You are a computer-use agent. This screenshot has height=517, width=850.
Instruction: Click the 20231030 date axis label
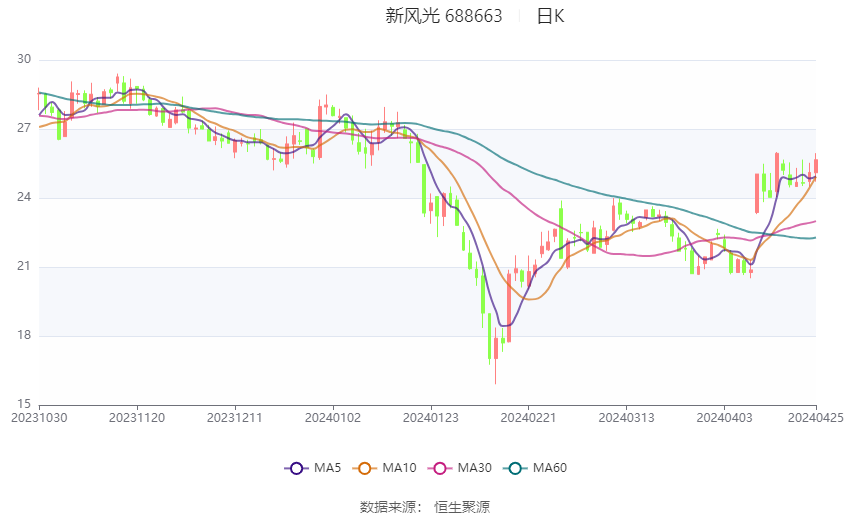39,418
